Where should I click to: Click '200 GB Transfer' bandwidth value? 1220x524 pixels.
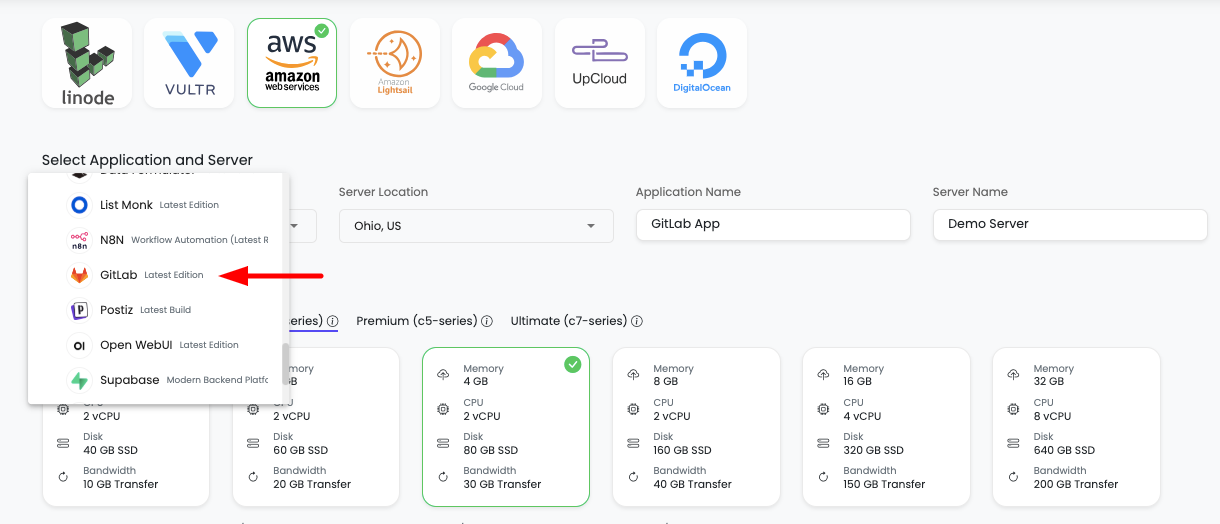pyautogui.click(x=1075, y=484)
